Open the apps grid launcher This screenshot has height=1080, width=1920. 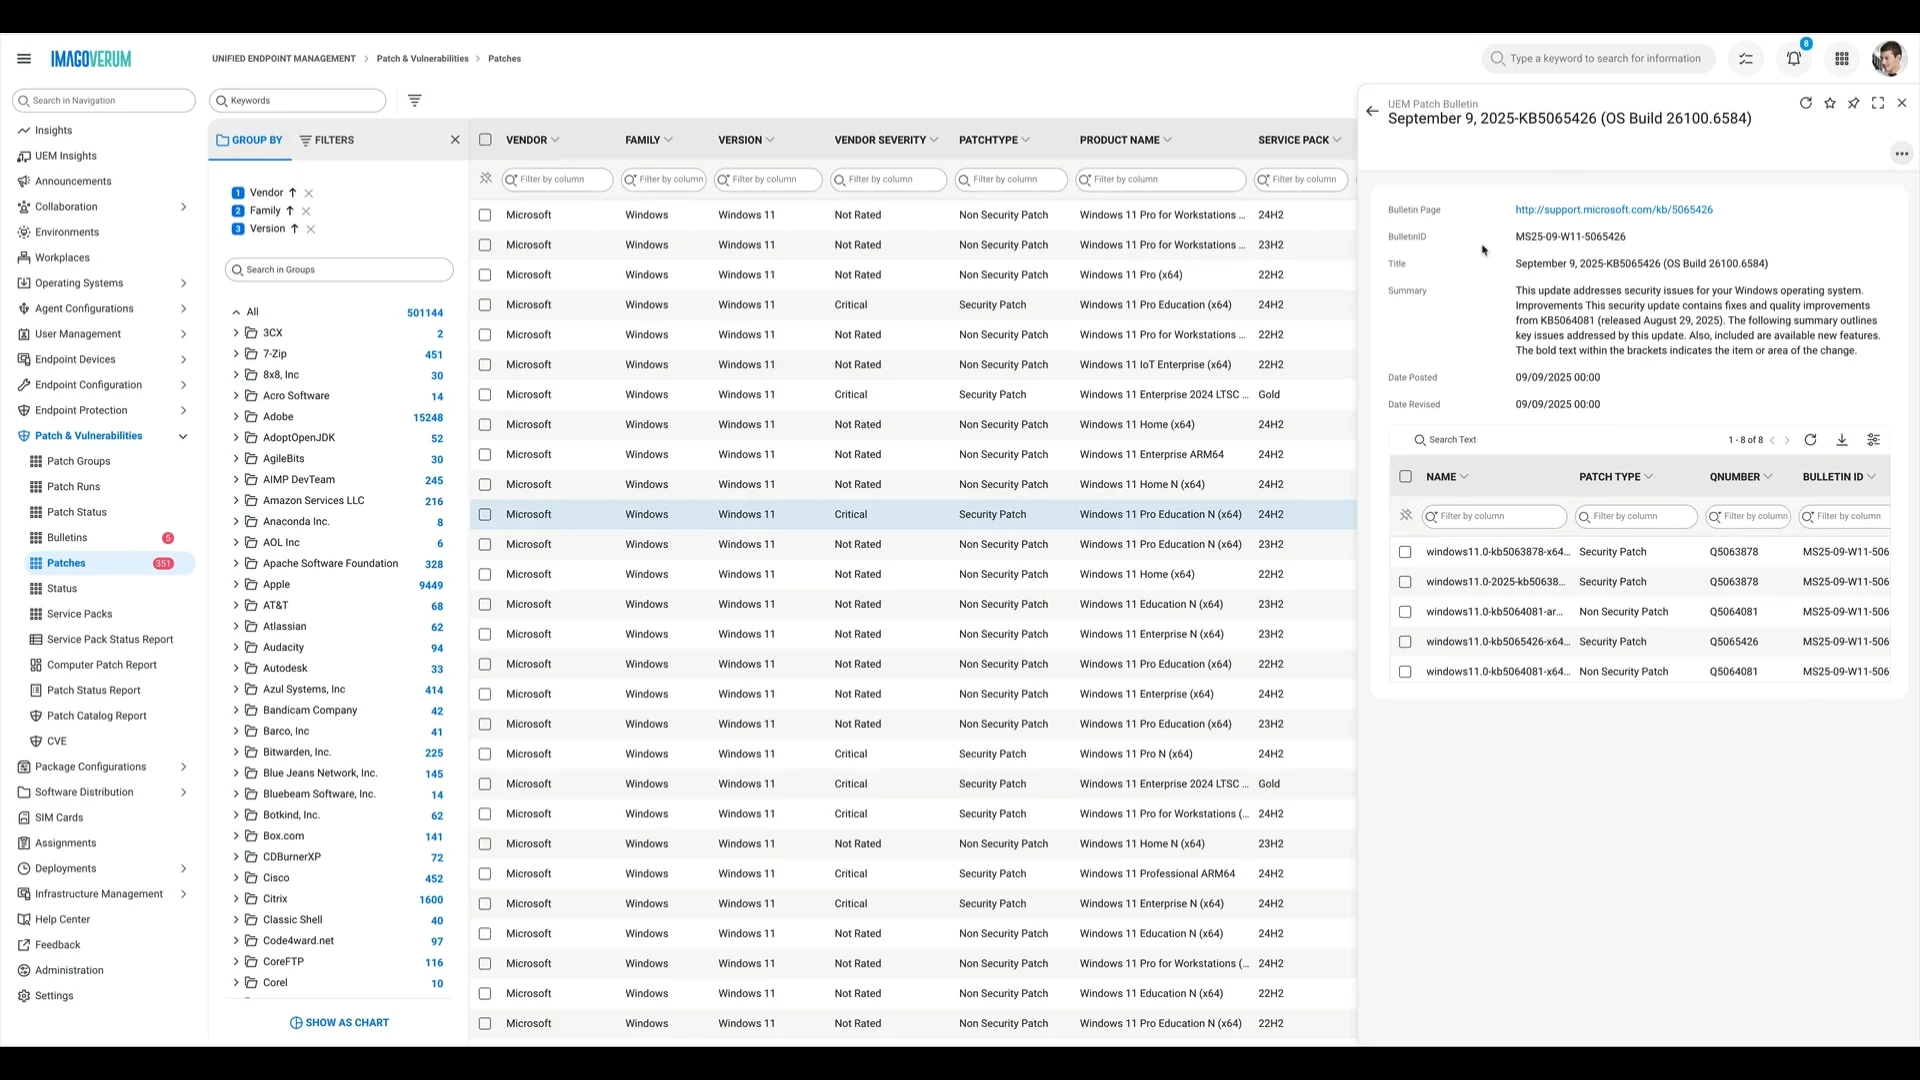pyautogui.click(x=1842, y=59)
